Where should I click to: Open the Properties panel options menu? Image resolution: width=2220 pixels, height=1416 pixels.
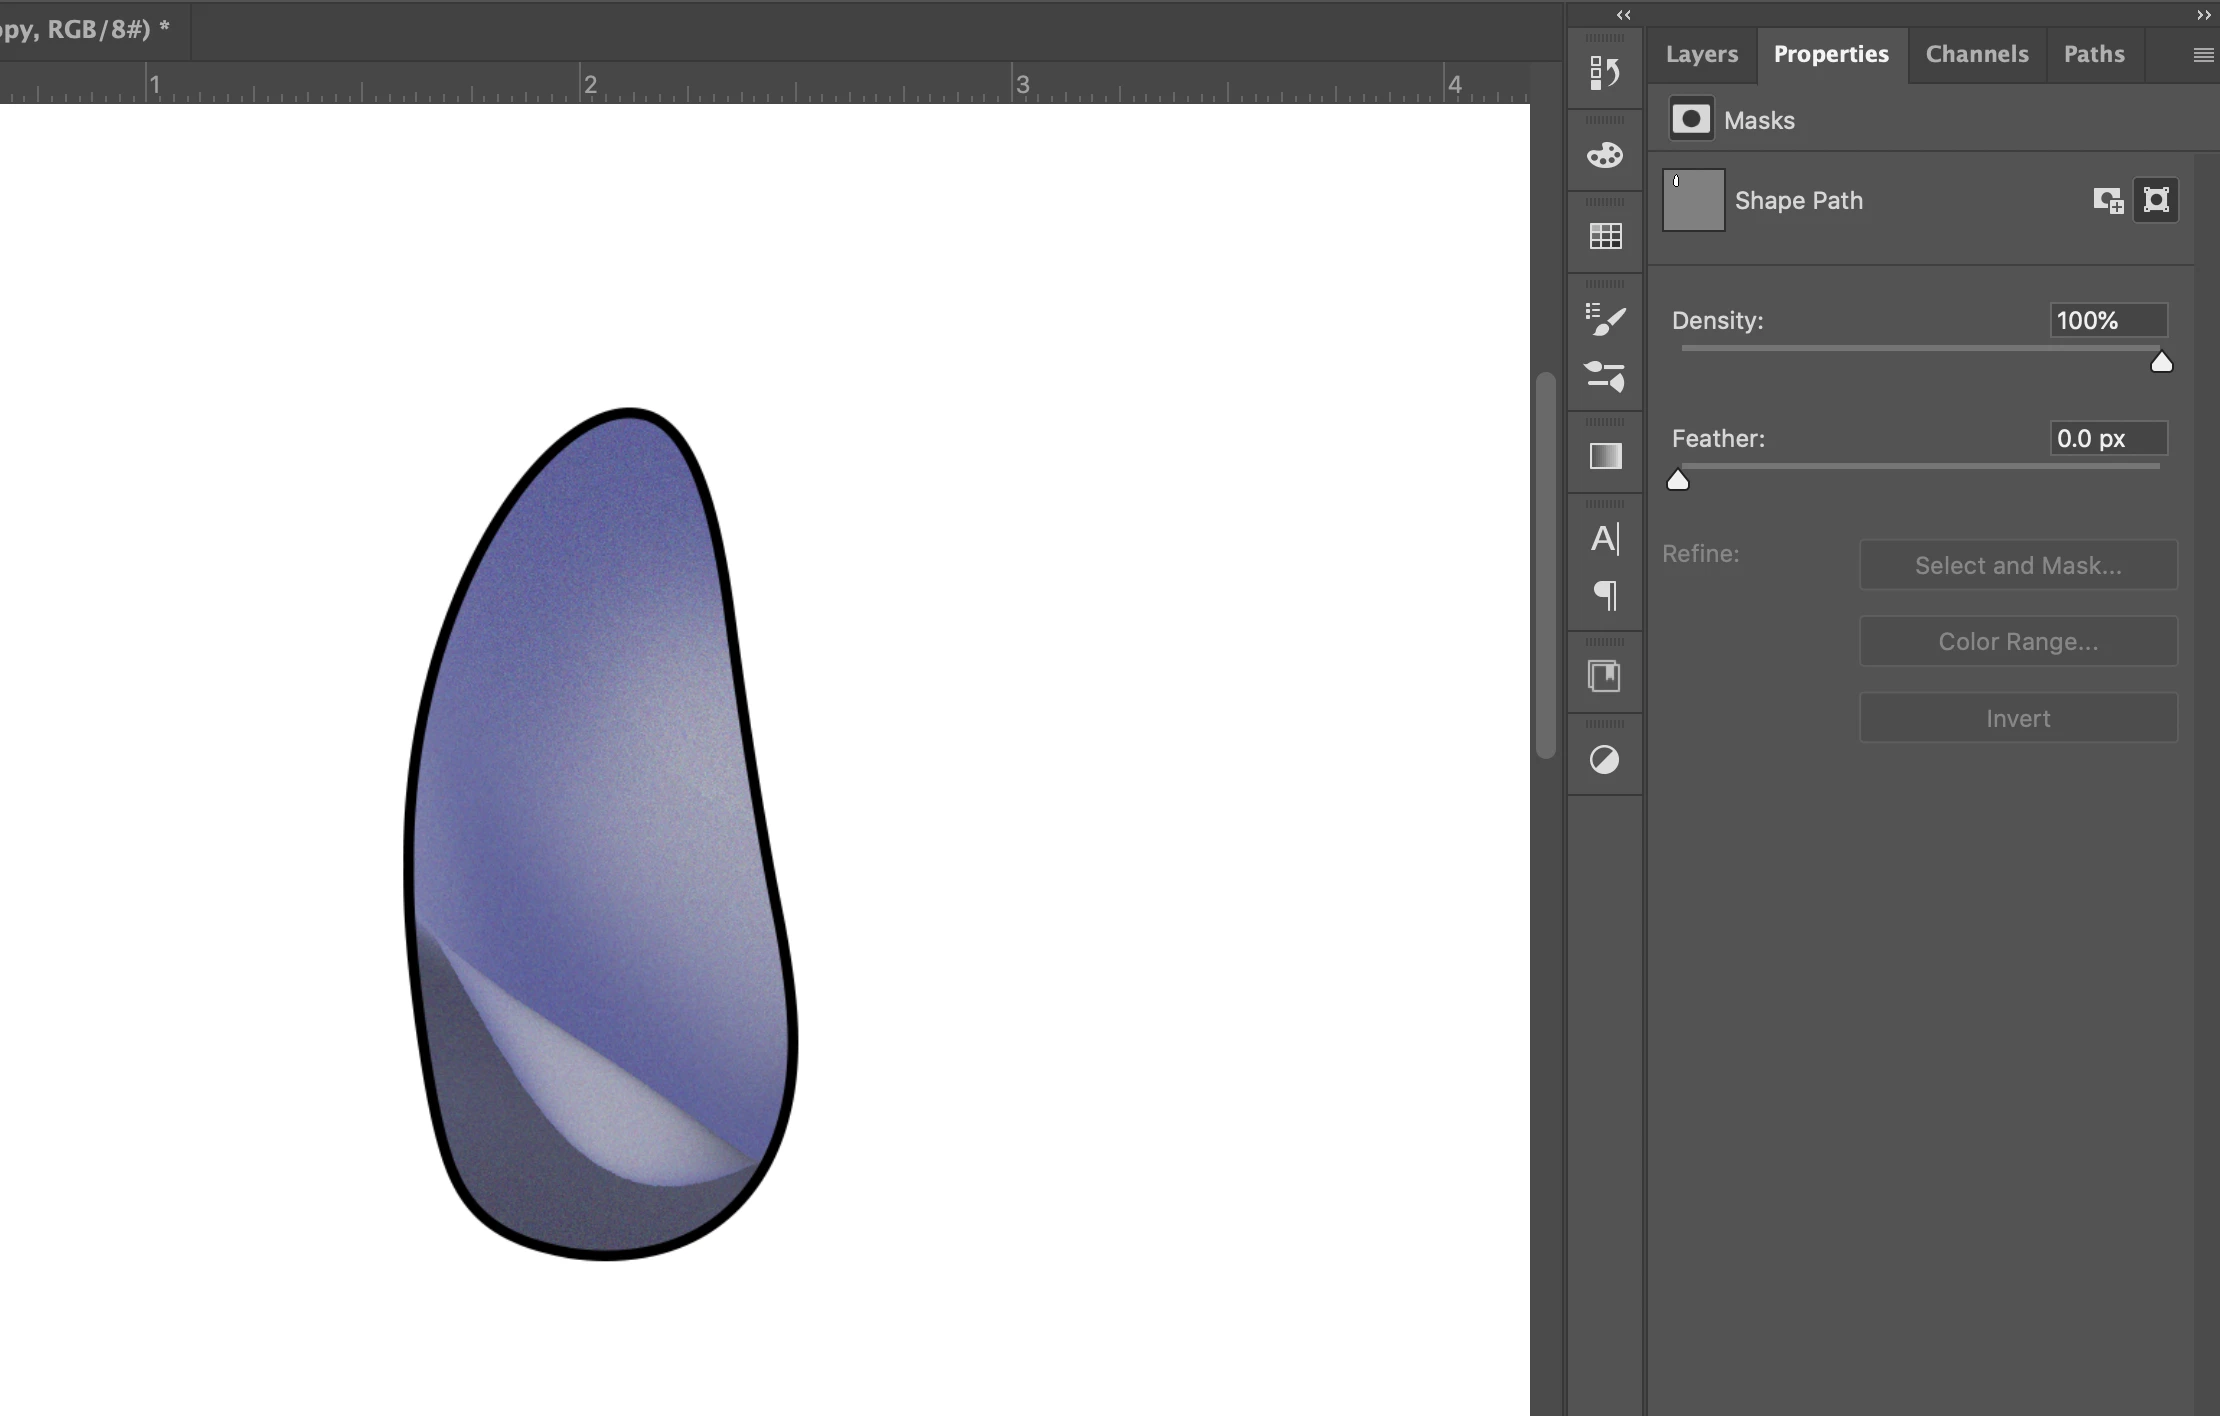click(2203, 55)
